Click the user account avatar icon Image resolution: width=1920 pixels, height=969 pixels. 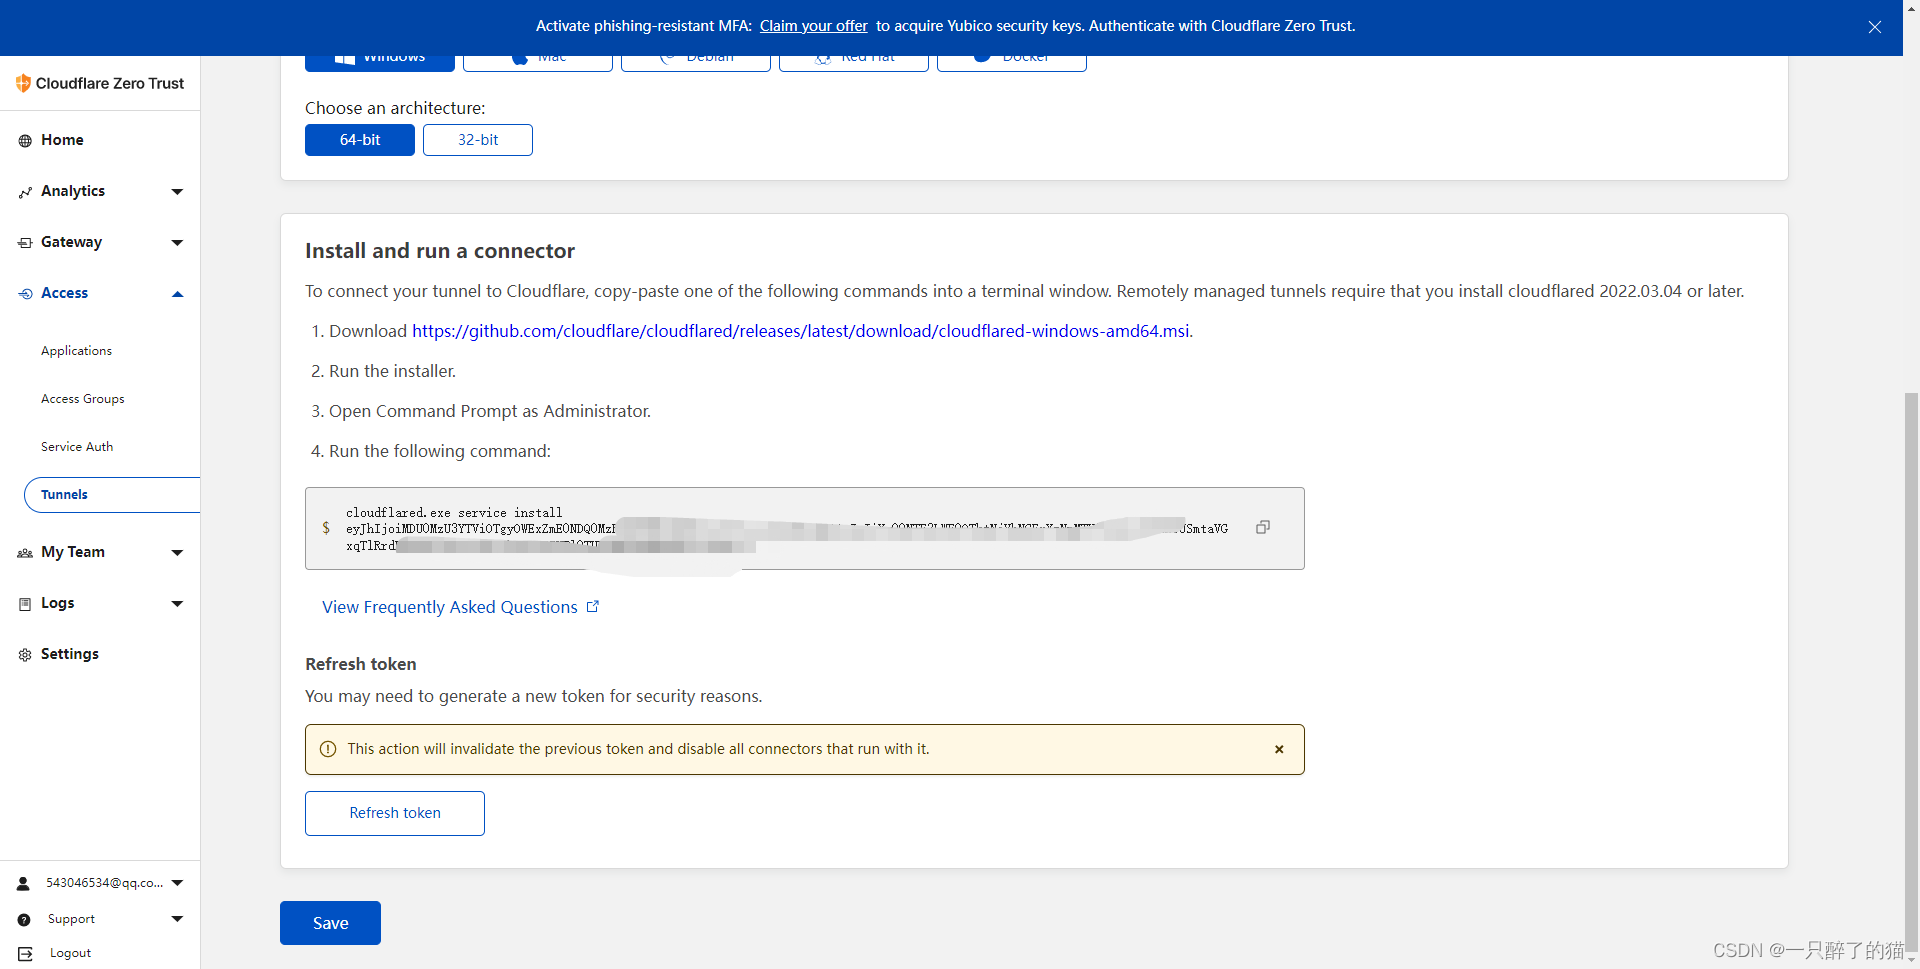coord(23,883)
